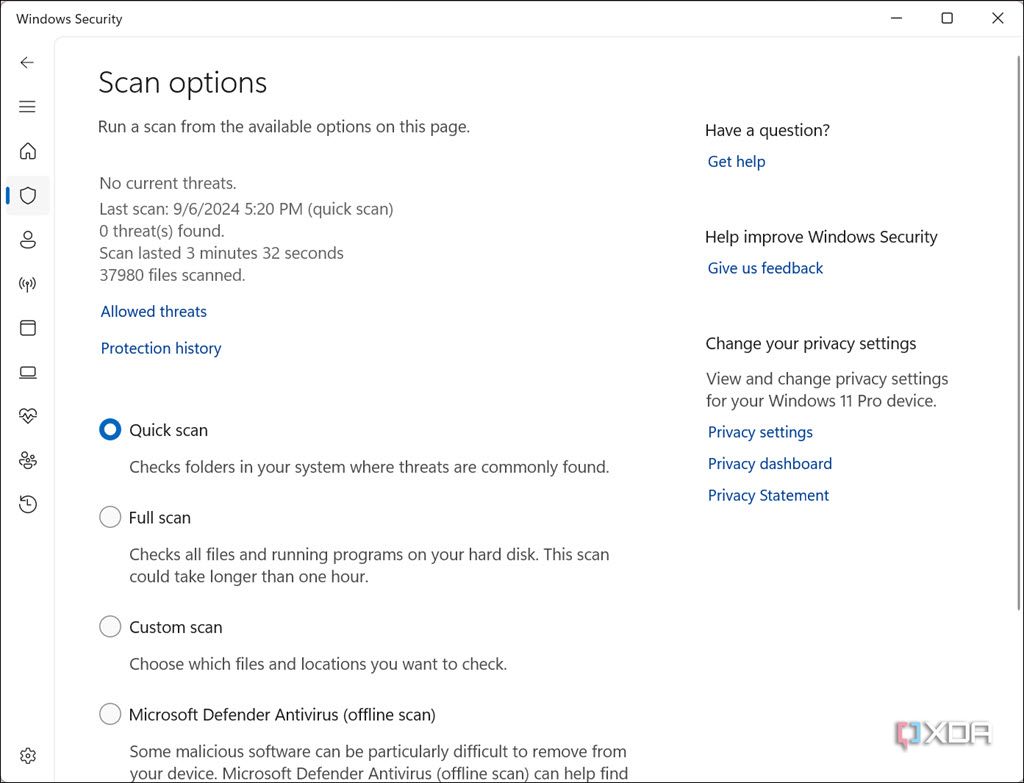Maximize the Windows Security window
Screen dimensions: 1024x783
pyautogui.click(x=947, y=18)
